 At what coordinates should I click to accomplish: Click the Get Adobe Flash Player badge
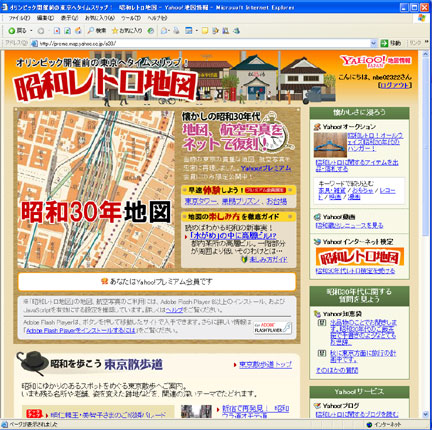coord(272,328)
